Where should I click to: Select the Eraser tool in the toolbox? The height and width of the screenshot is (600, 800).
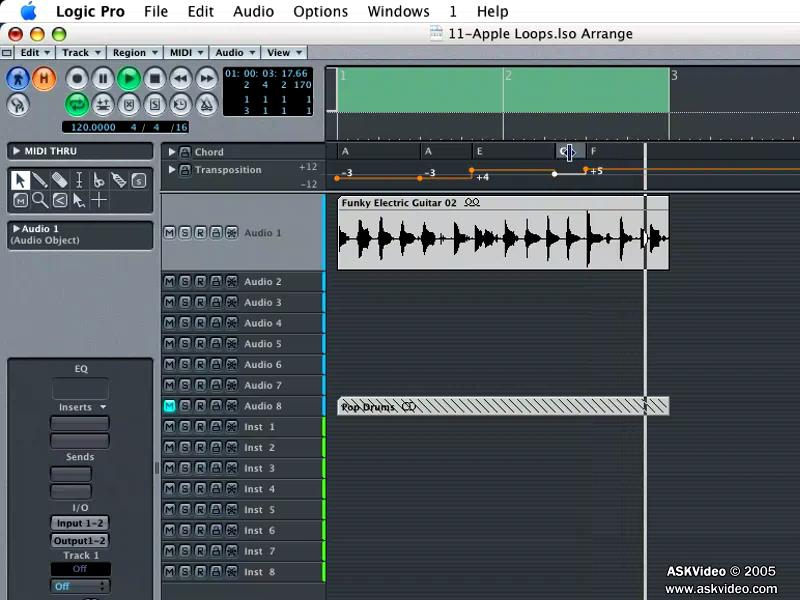pyautogui.click(x=60, y=181)
